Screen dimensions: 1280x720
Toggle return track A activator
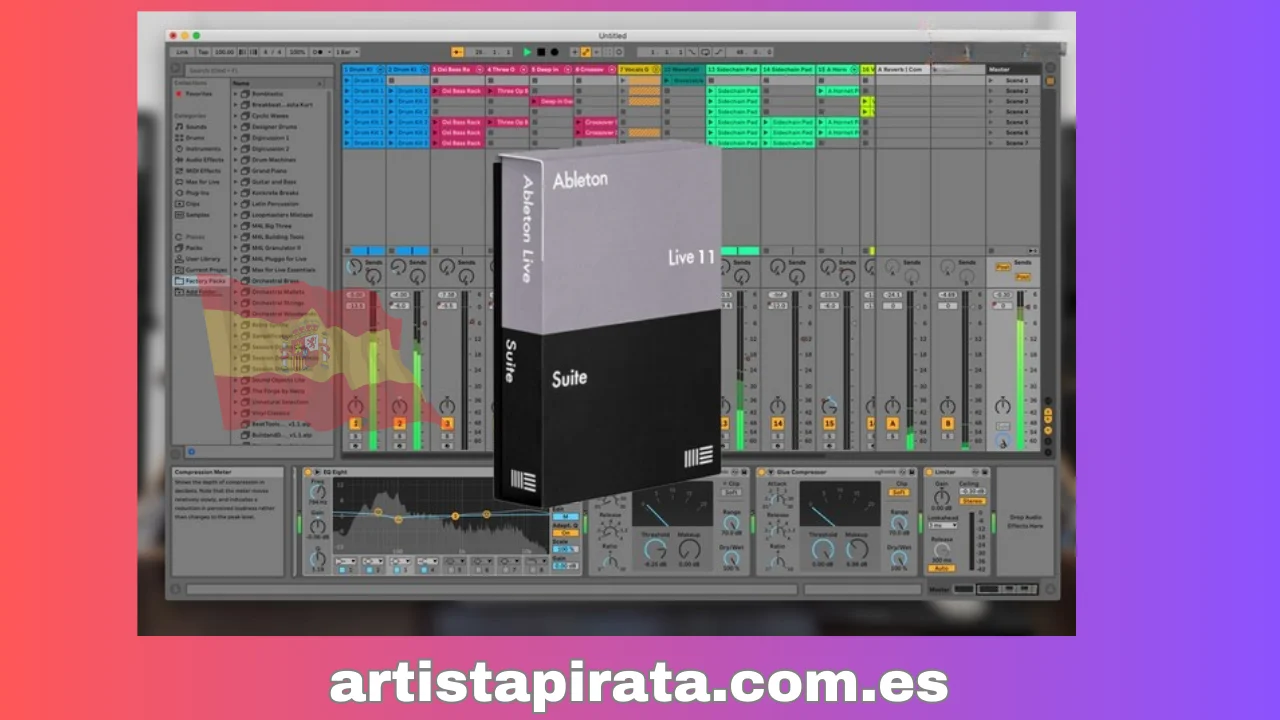[x=893, y=423]
